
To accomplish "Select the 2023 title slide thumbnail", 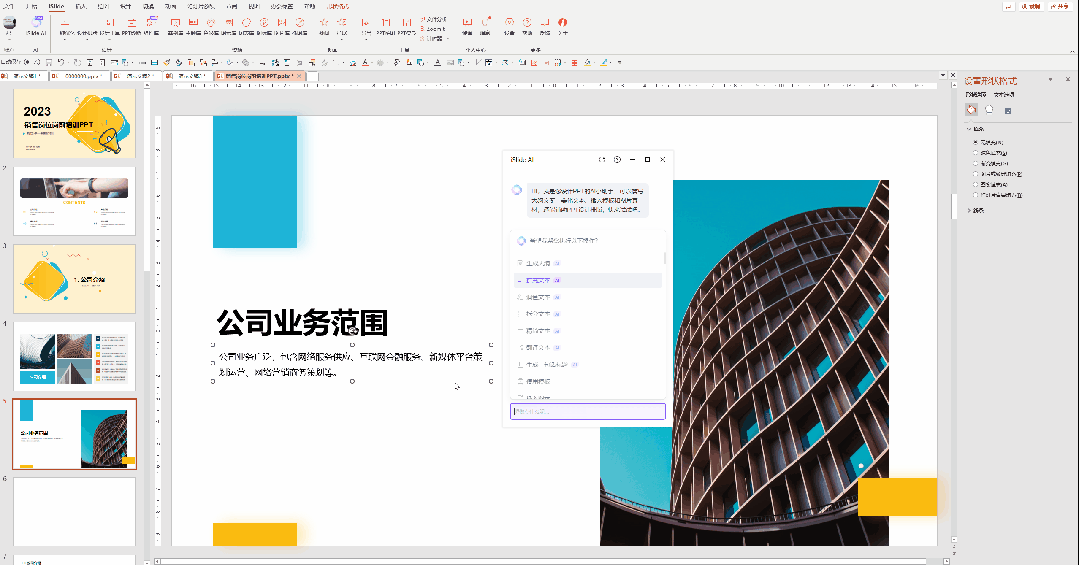I will pyautogui.click(x=74, y=123).
